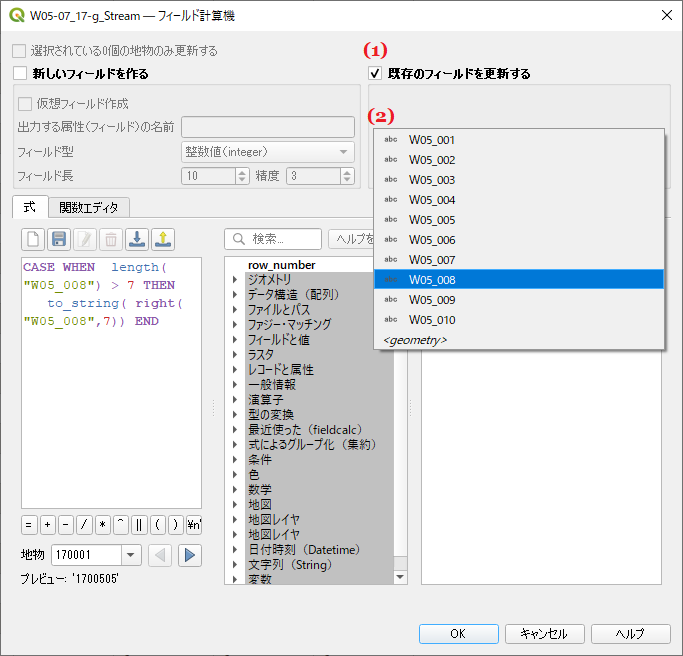The image size is (683, 656).
Task: Click the save expression floppy disk icon
Action: (59, 239)
